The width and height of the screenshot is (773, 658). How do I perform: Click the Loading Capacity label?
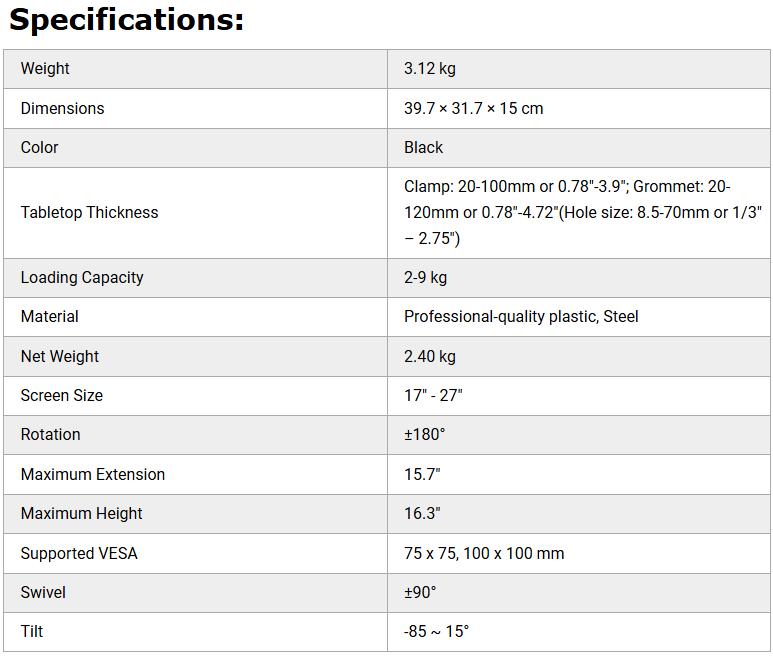tap(82, 277)
